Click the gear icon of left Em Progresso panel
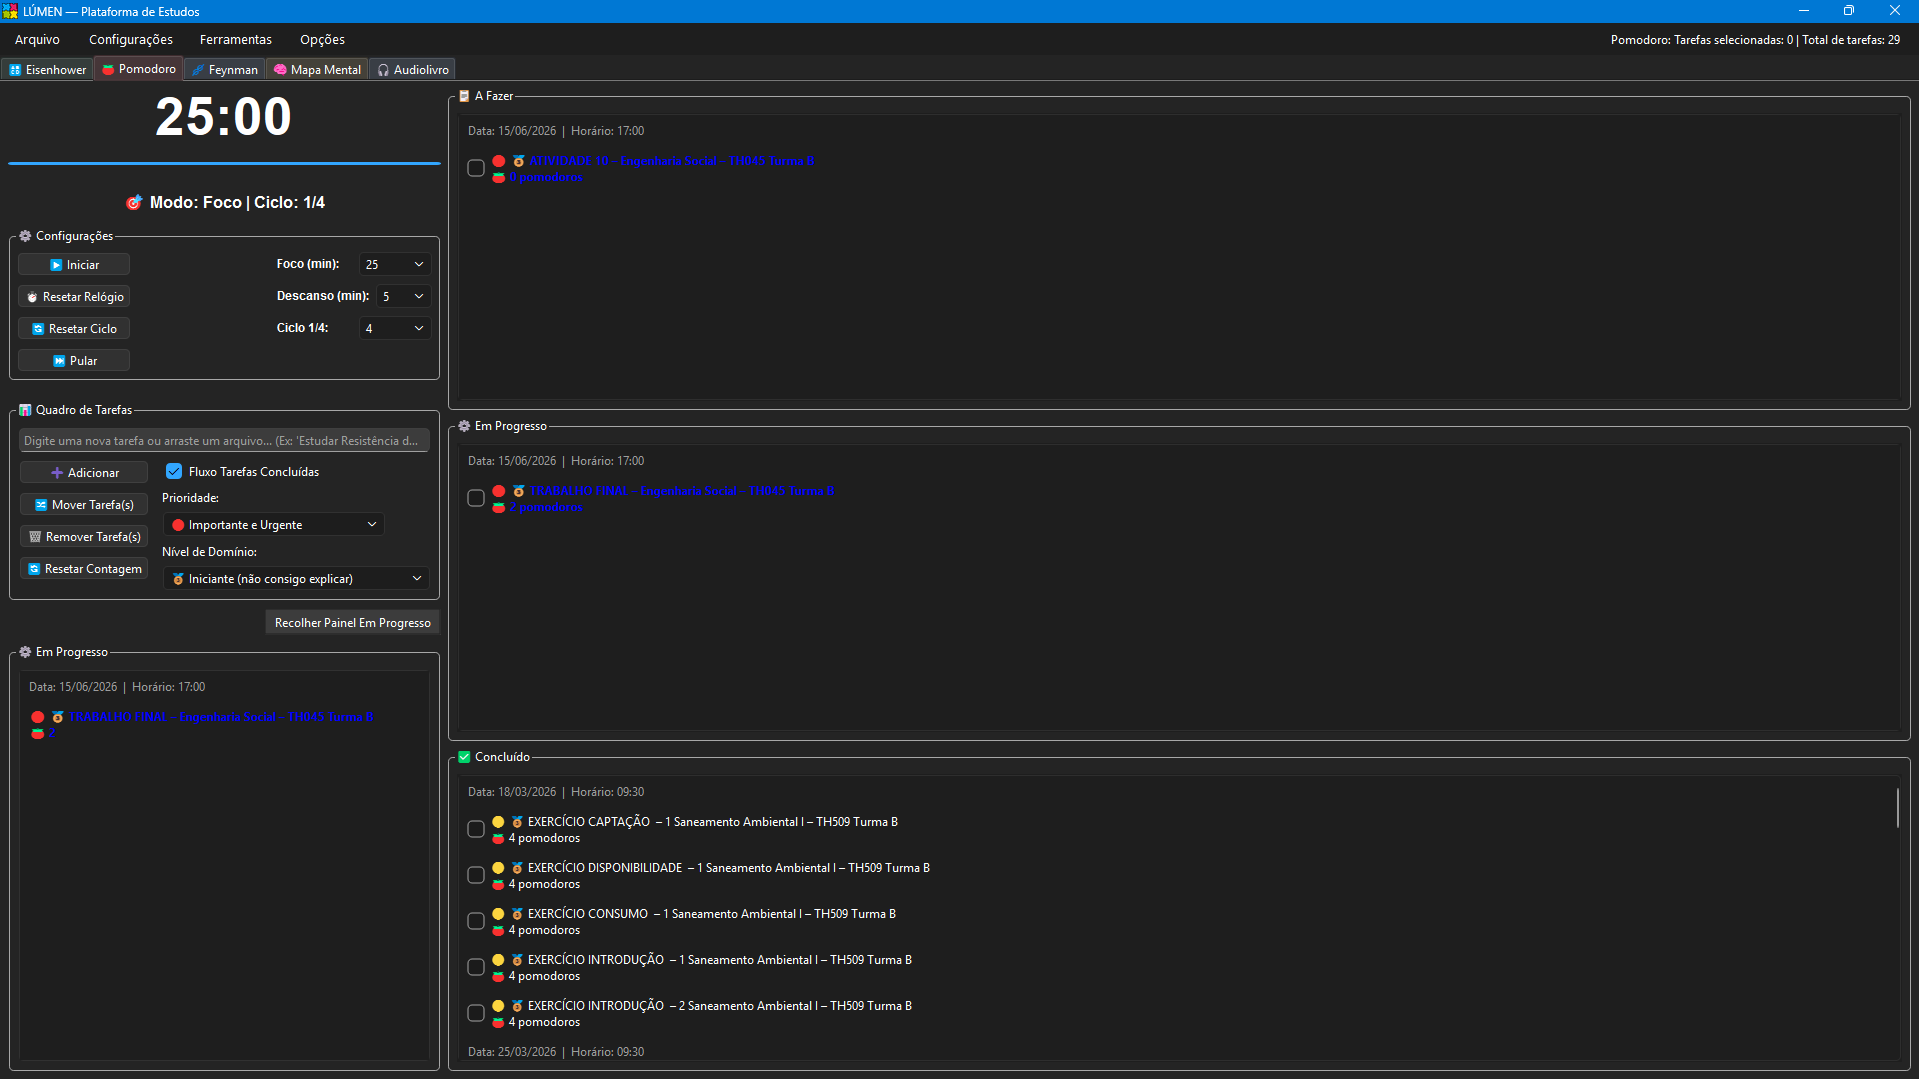1919x1079 pixels. point(25,652)
